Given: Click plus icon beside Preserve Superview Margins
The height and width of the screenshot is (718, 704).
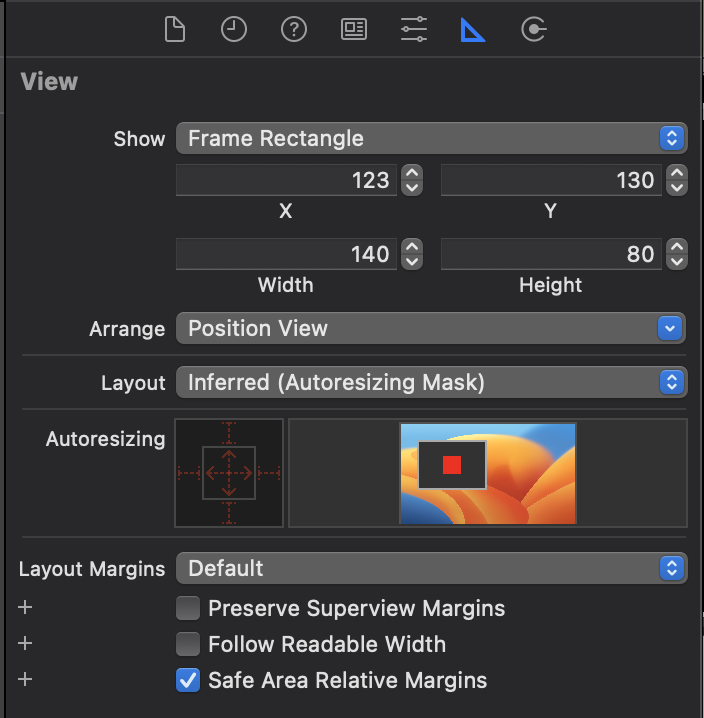Looking at the screenshot, I should click(x=26, y=608).
